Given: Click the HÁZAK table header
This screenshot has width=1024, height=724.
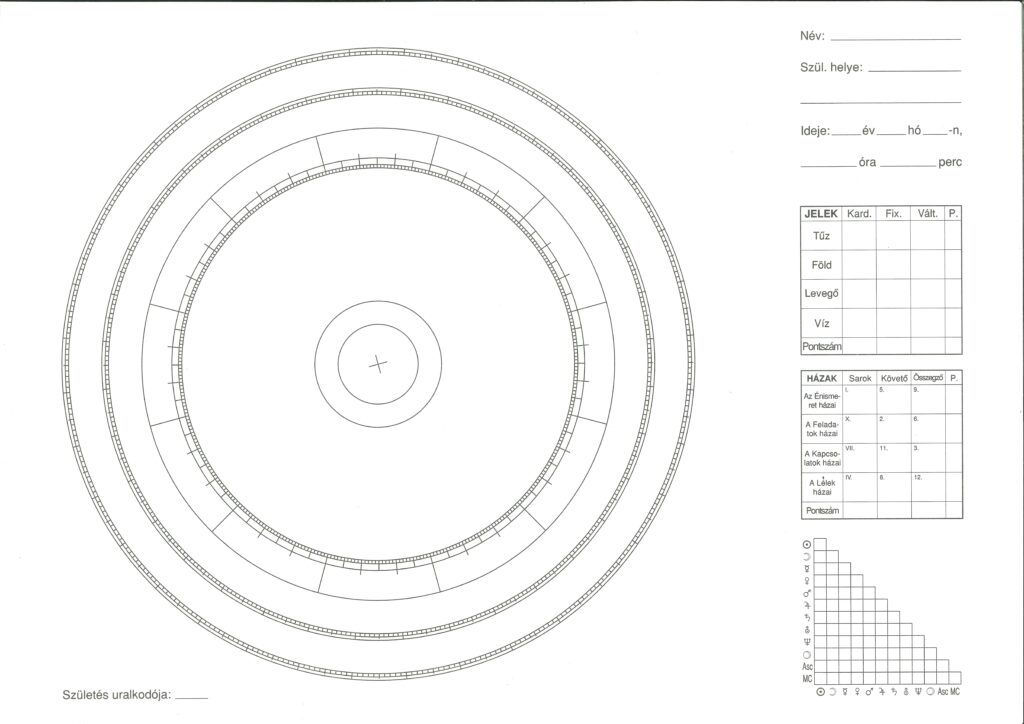Looking at the screenshot, I should click(821, 378).
